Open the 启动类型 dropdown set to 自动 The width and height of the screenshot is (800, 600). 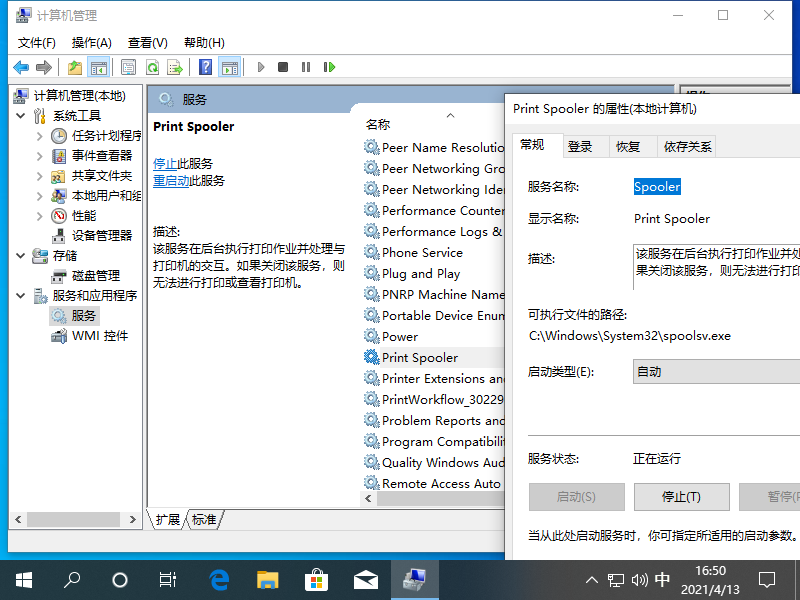[716, 371]
